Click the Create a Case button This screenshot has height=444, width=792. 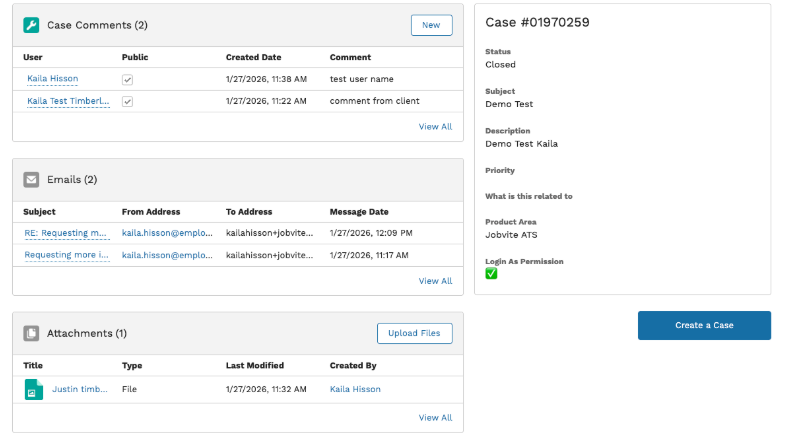[x=704, y=325]
